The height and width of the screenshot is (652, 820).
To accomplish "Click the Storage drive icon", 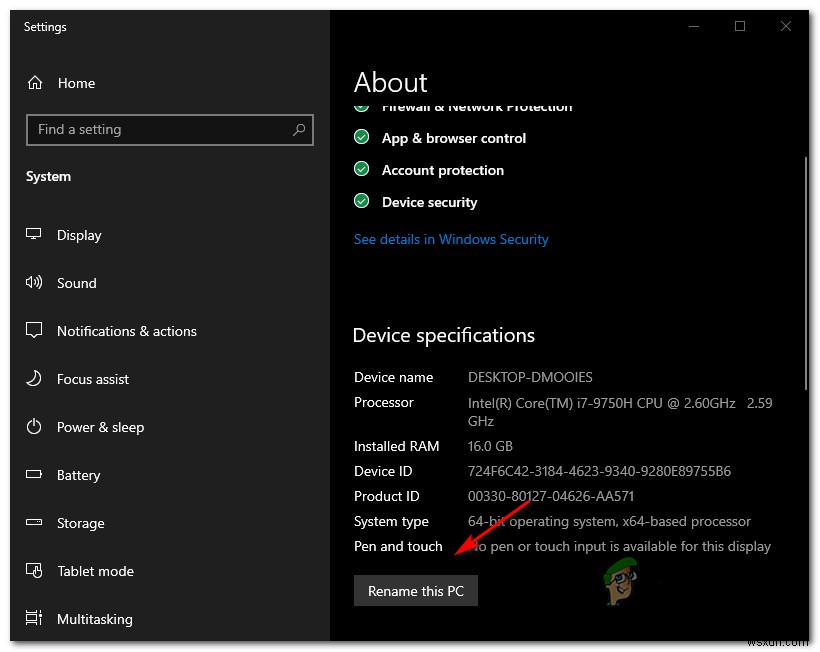I will 35,523.
